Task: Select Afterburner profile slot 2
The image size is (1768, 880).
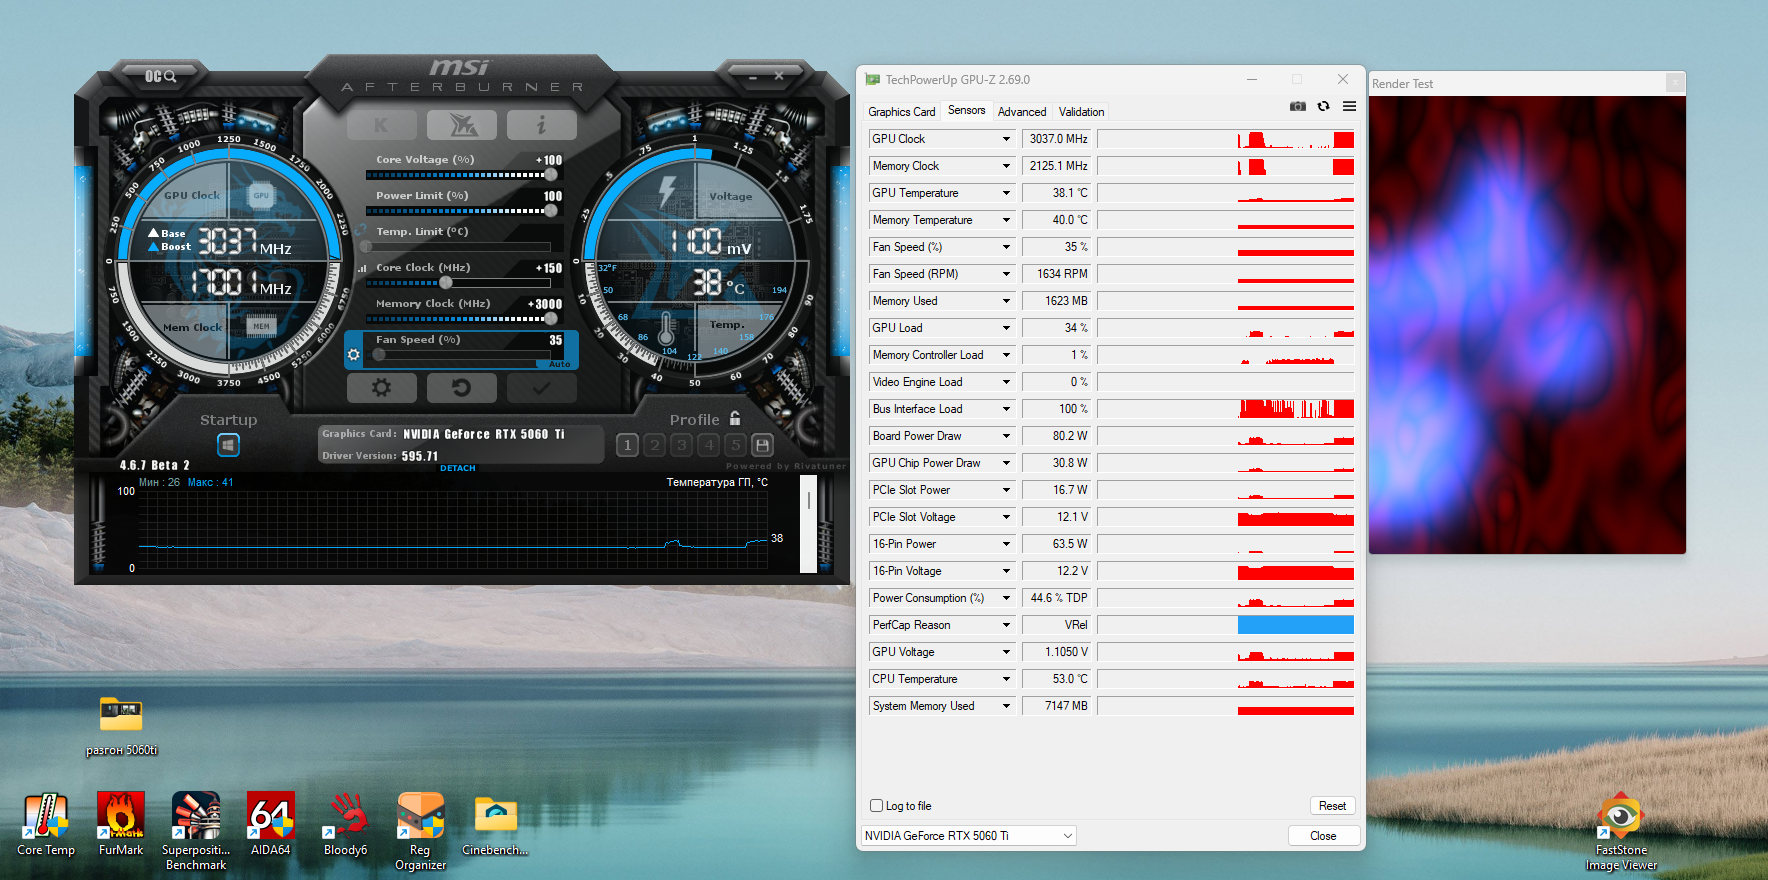Action: [x=654, y=445]
